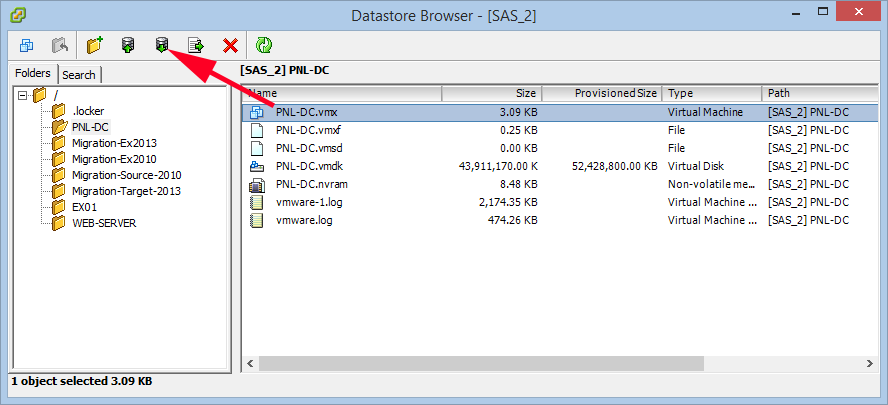Click the Non-volatile memory type cell
Viewport: 888px width, 405px height.
coord(712,185)
